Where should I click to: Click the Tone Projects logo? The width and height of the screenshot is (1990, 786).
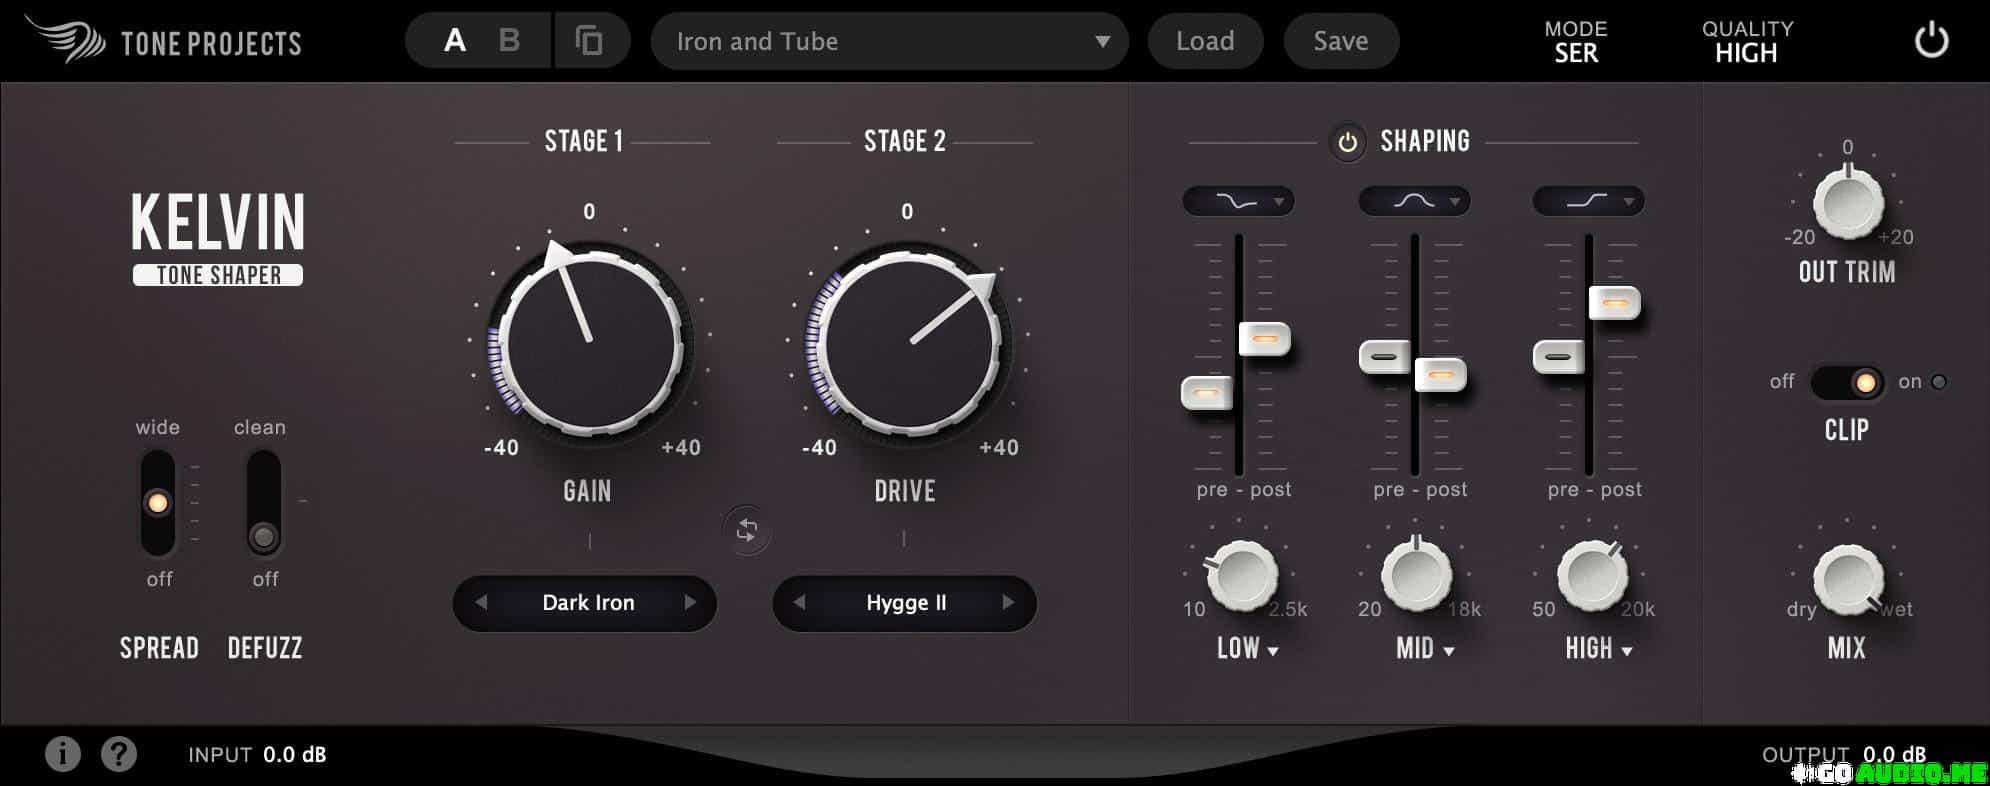tap(164, 41)
